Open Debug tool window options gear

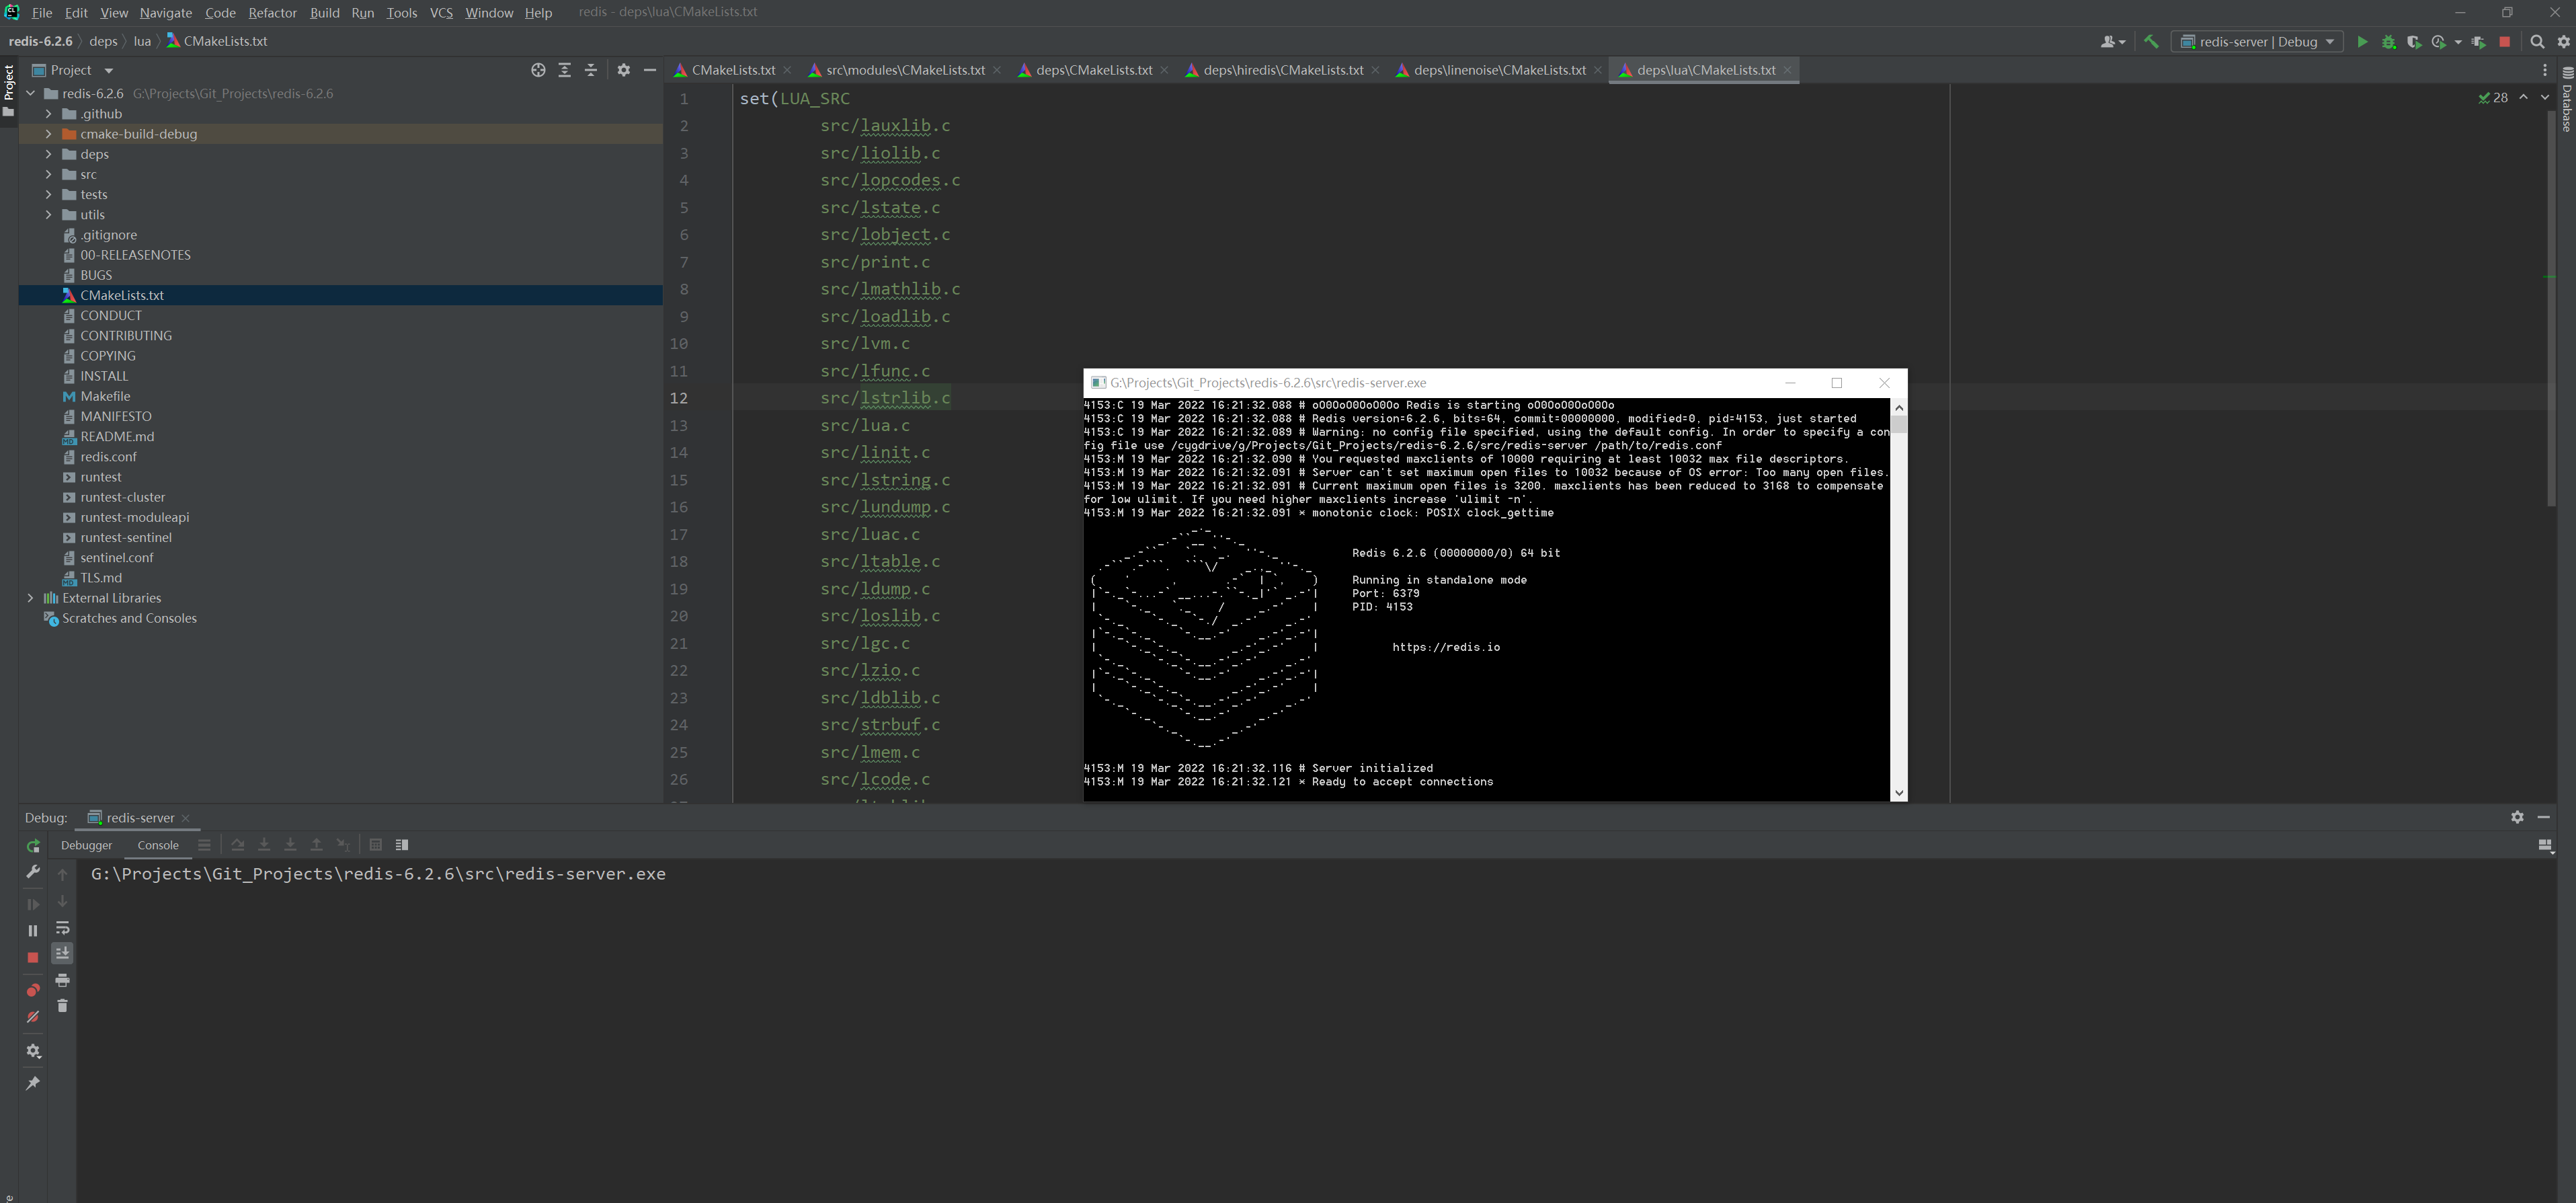(x=2517, y=817)
